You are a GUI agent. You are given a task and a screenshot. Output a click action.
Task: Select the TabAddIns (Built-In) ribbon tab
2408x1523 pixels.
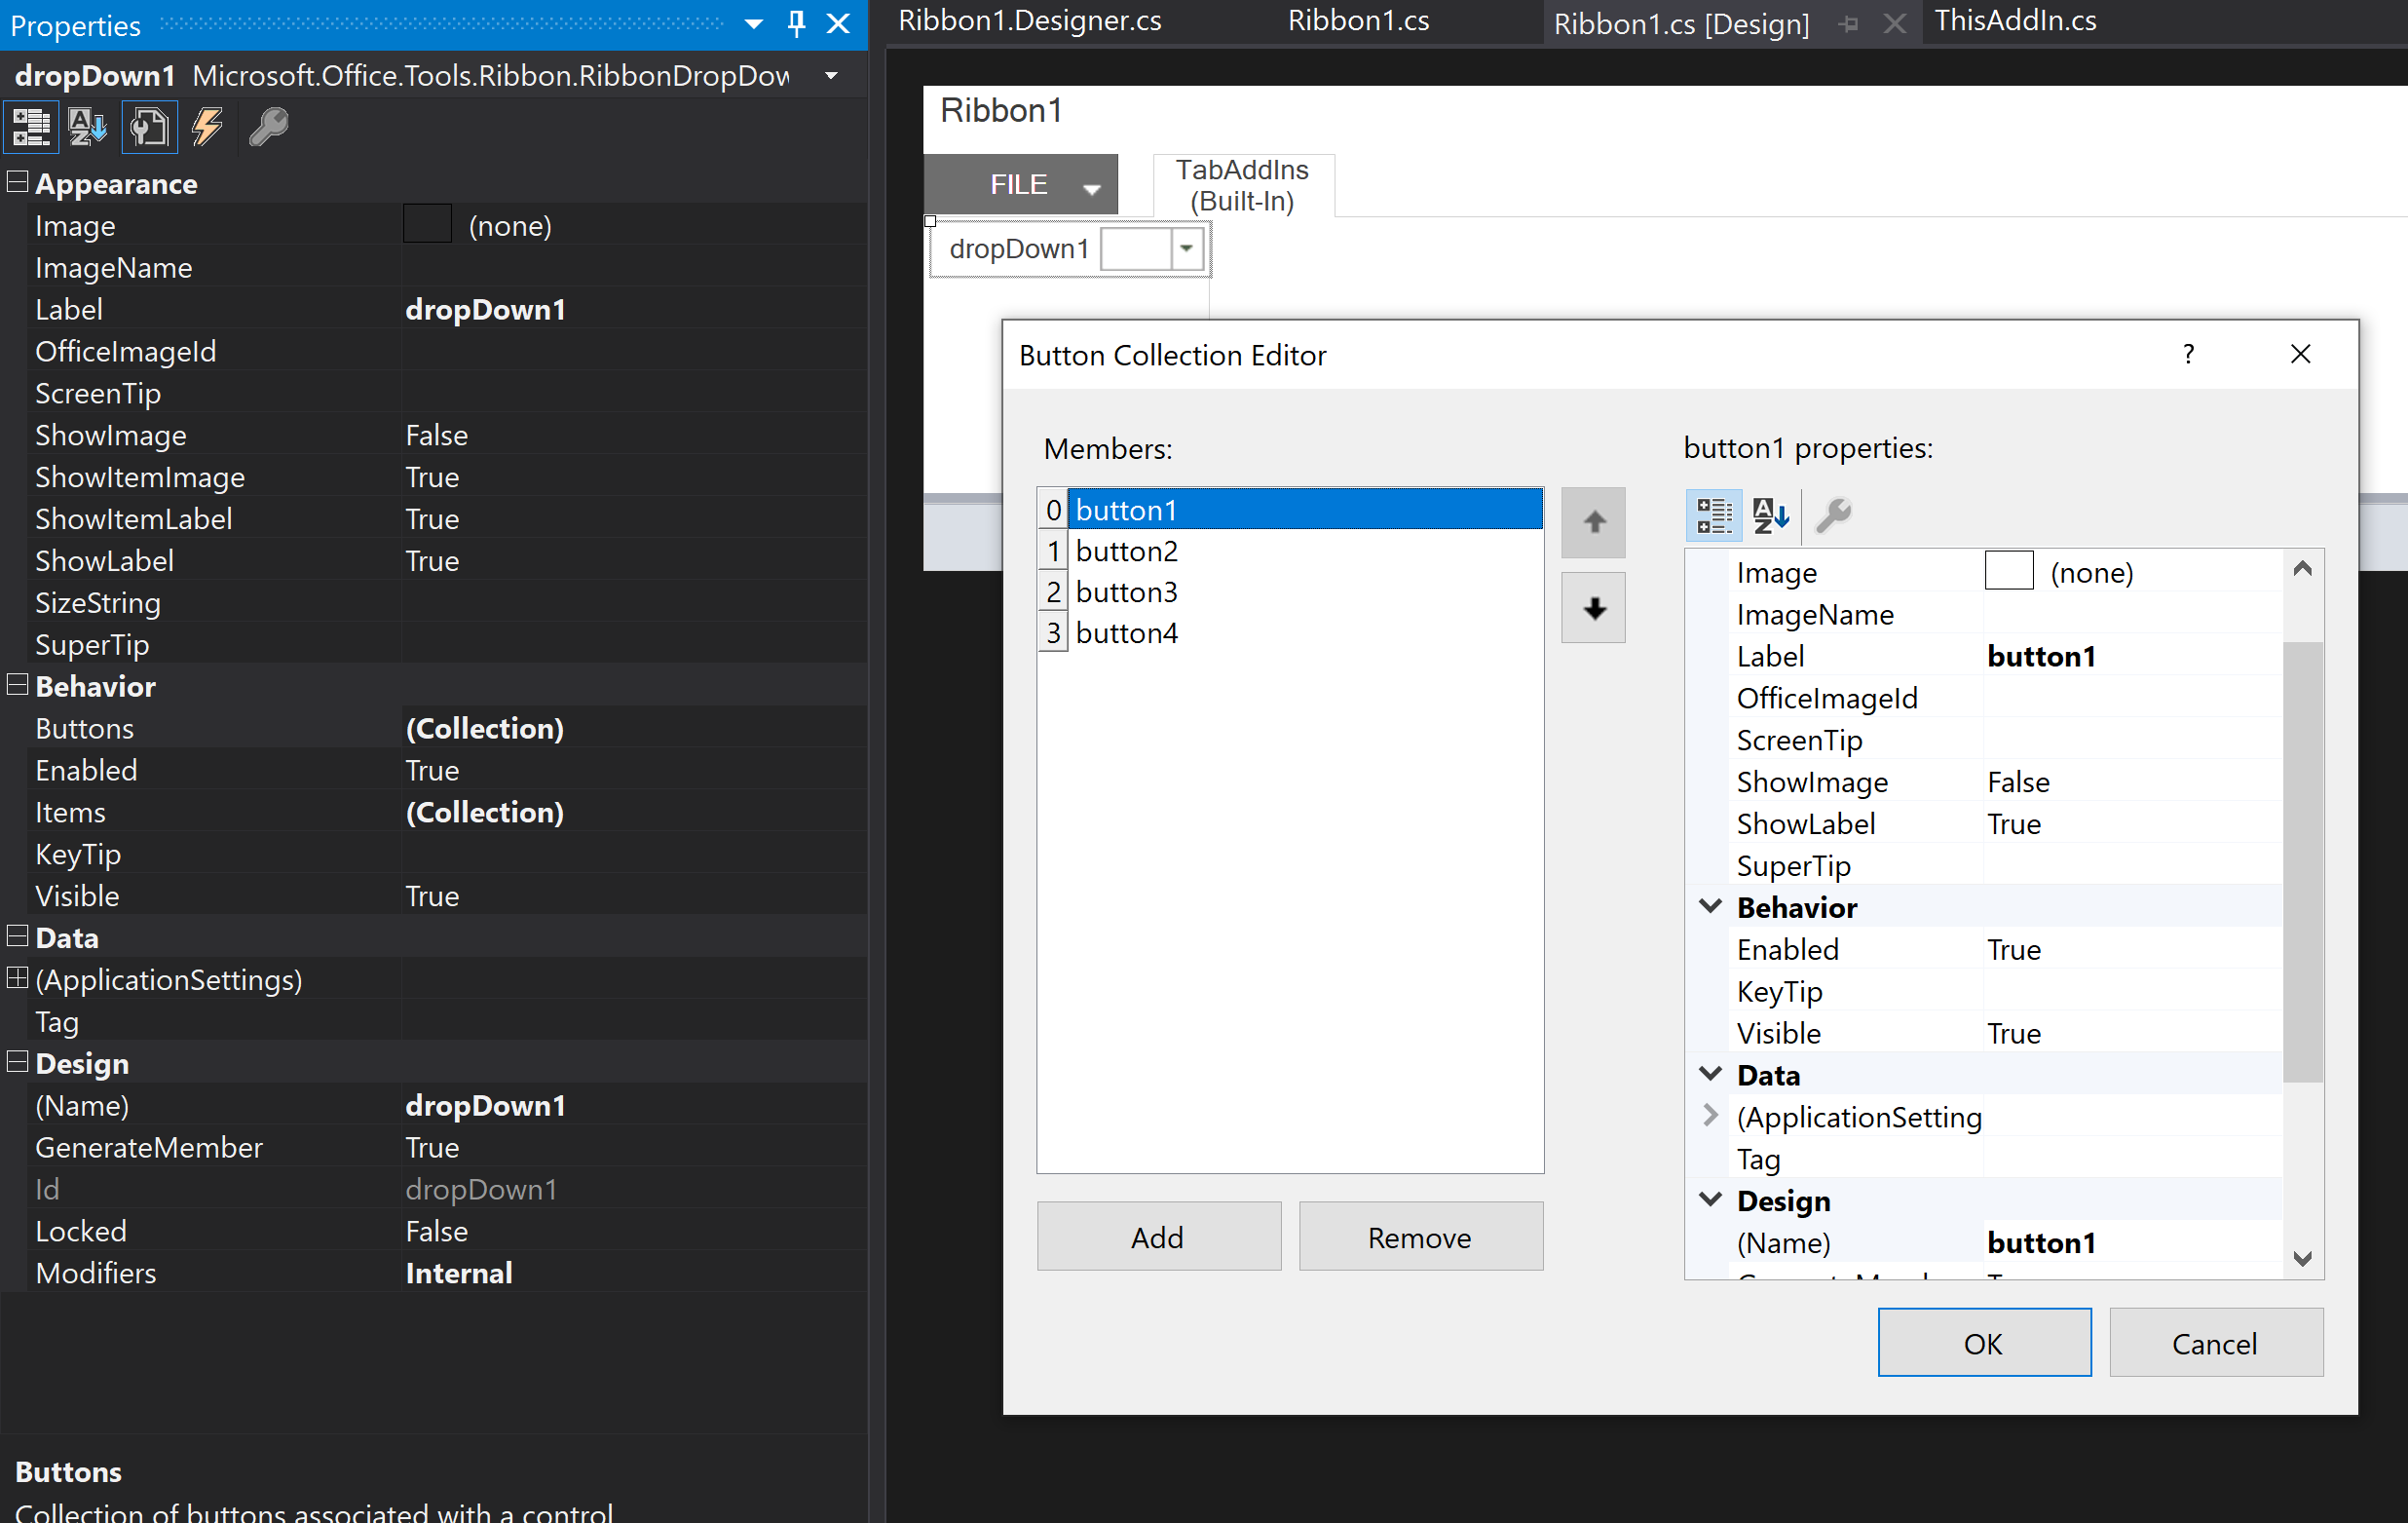click(1242, 186)
